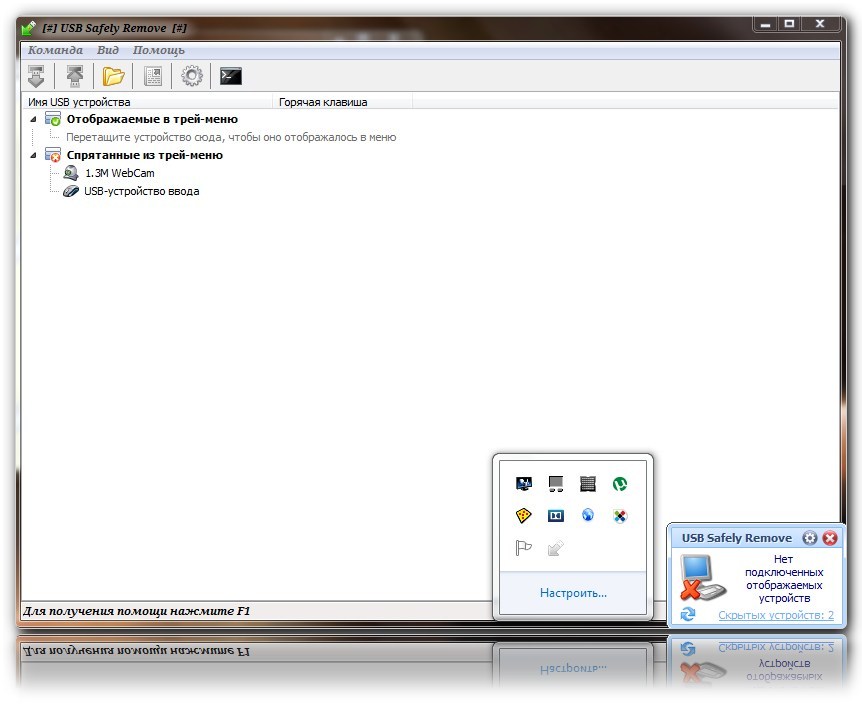The width and height of the screenshot is (862, 704).
Task: Open the 'Команда' menu
Action: 56,50
